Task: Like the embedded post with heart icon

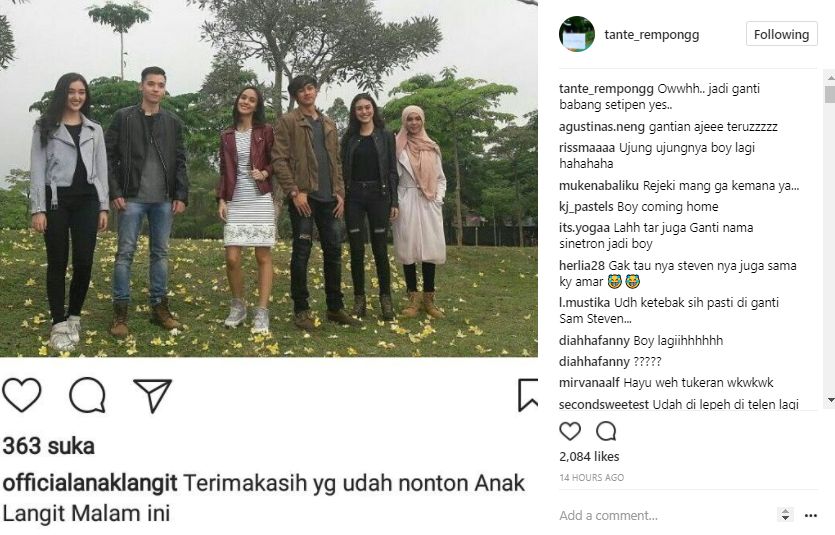Action: [22, 395]
